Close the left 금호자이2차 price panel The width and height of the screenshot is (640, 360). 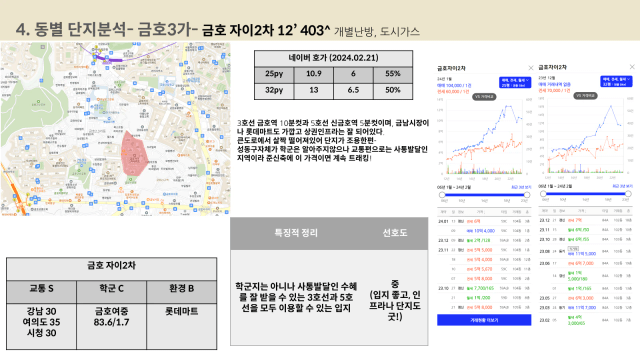[x=531, y=68]
